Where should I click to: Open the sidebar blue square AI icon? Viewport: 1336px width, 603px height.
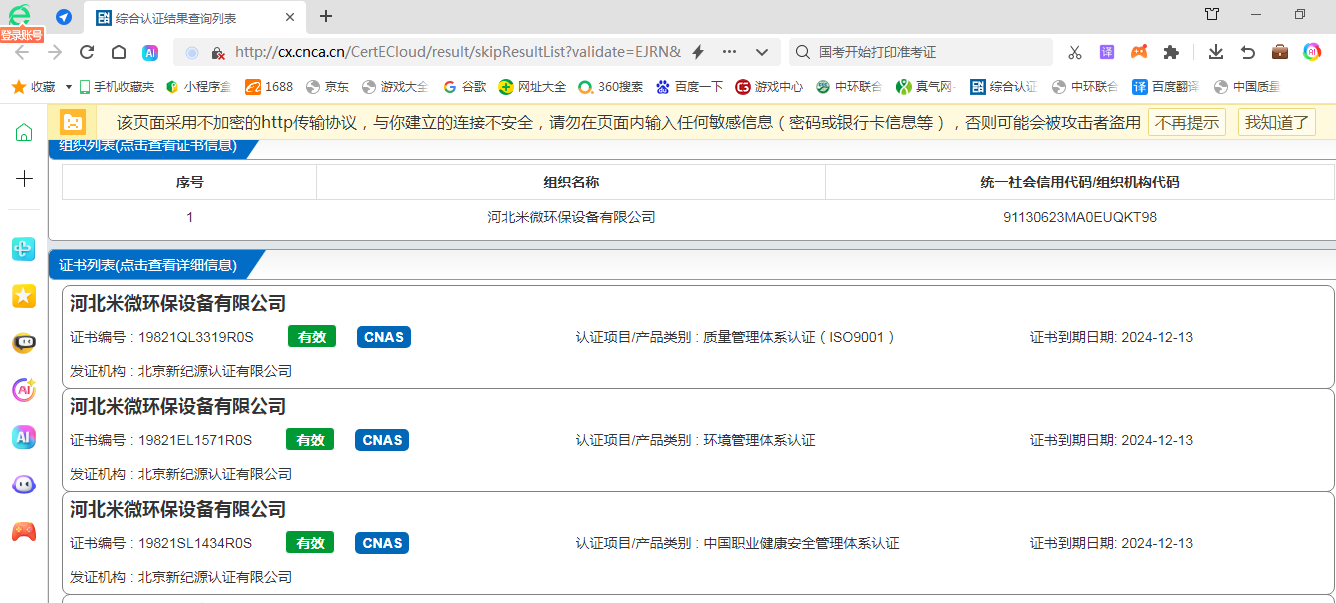click(24, 437)
